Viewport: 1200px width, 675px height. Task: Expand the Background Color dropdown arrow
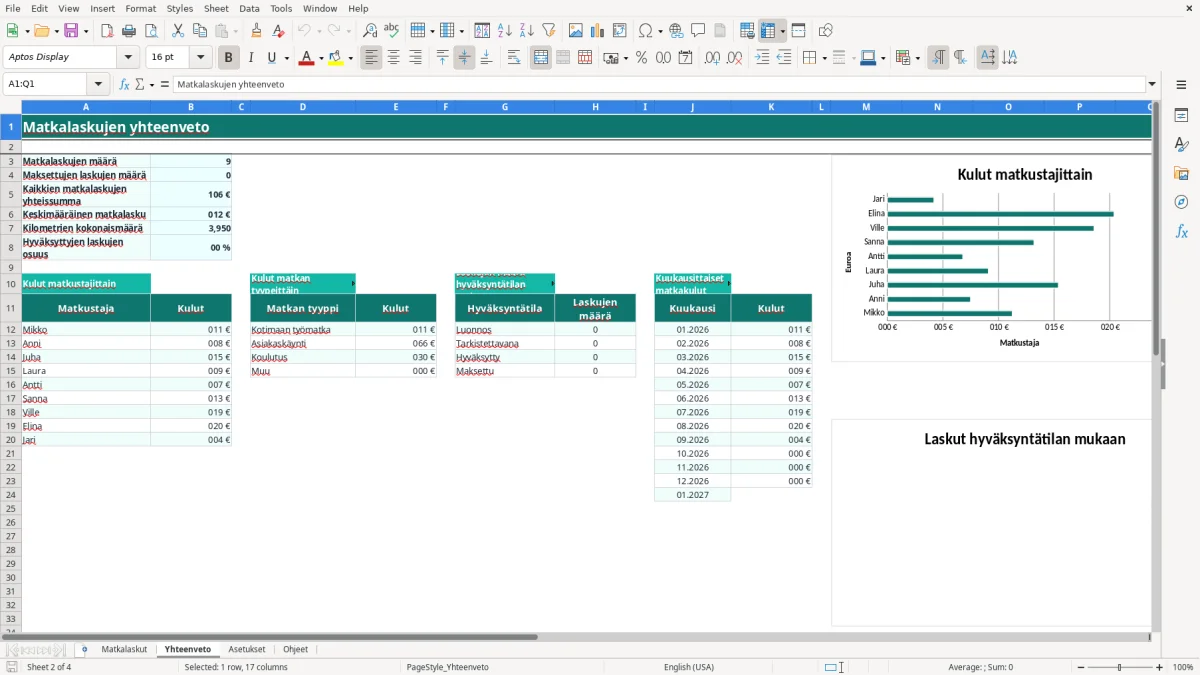350,59
